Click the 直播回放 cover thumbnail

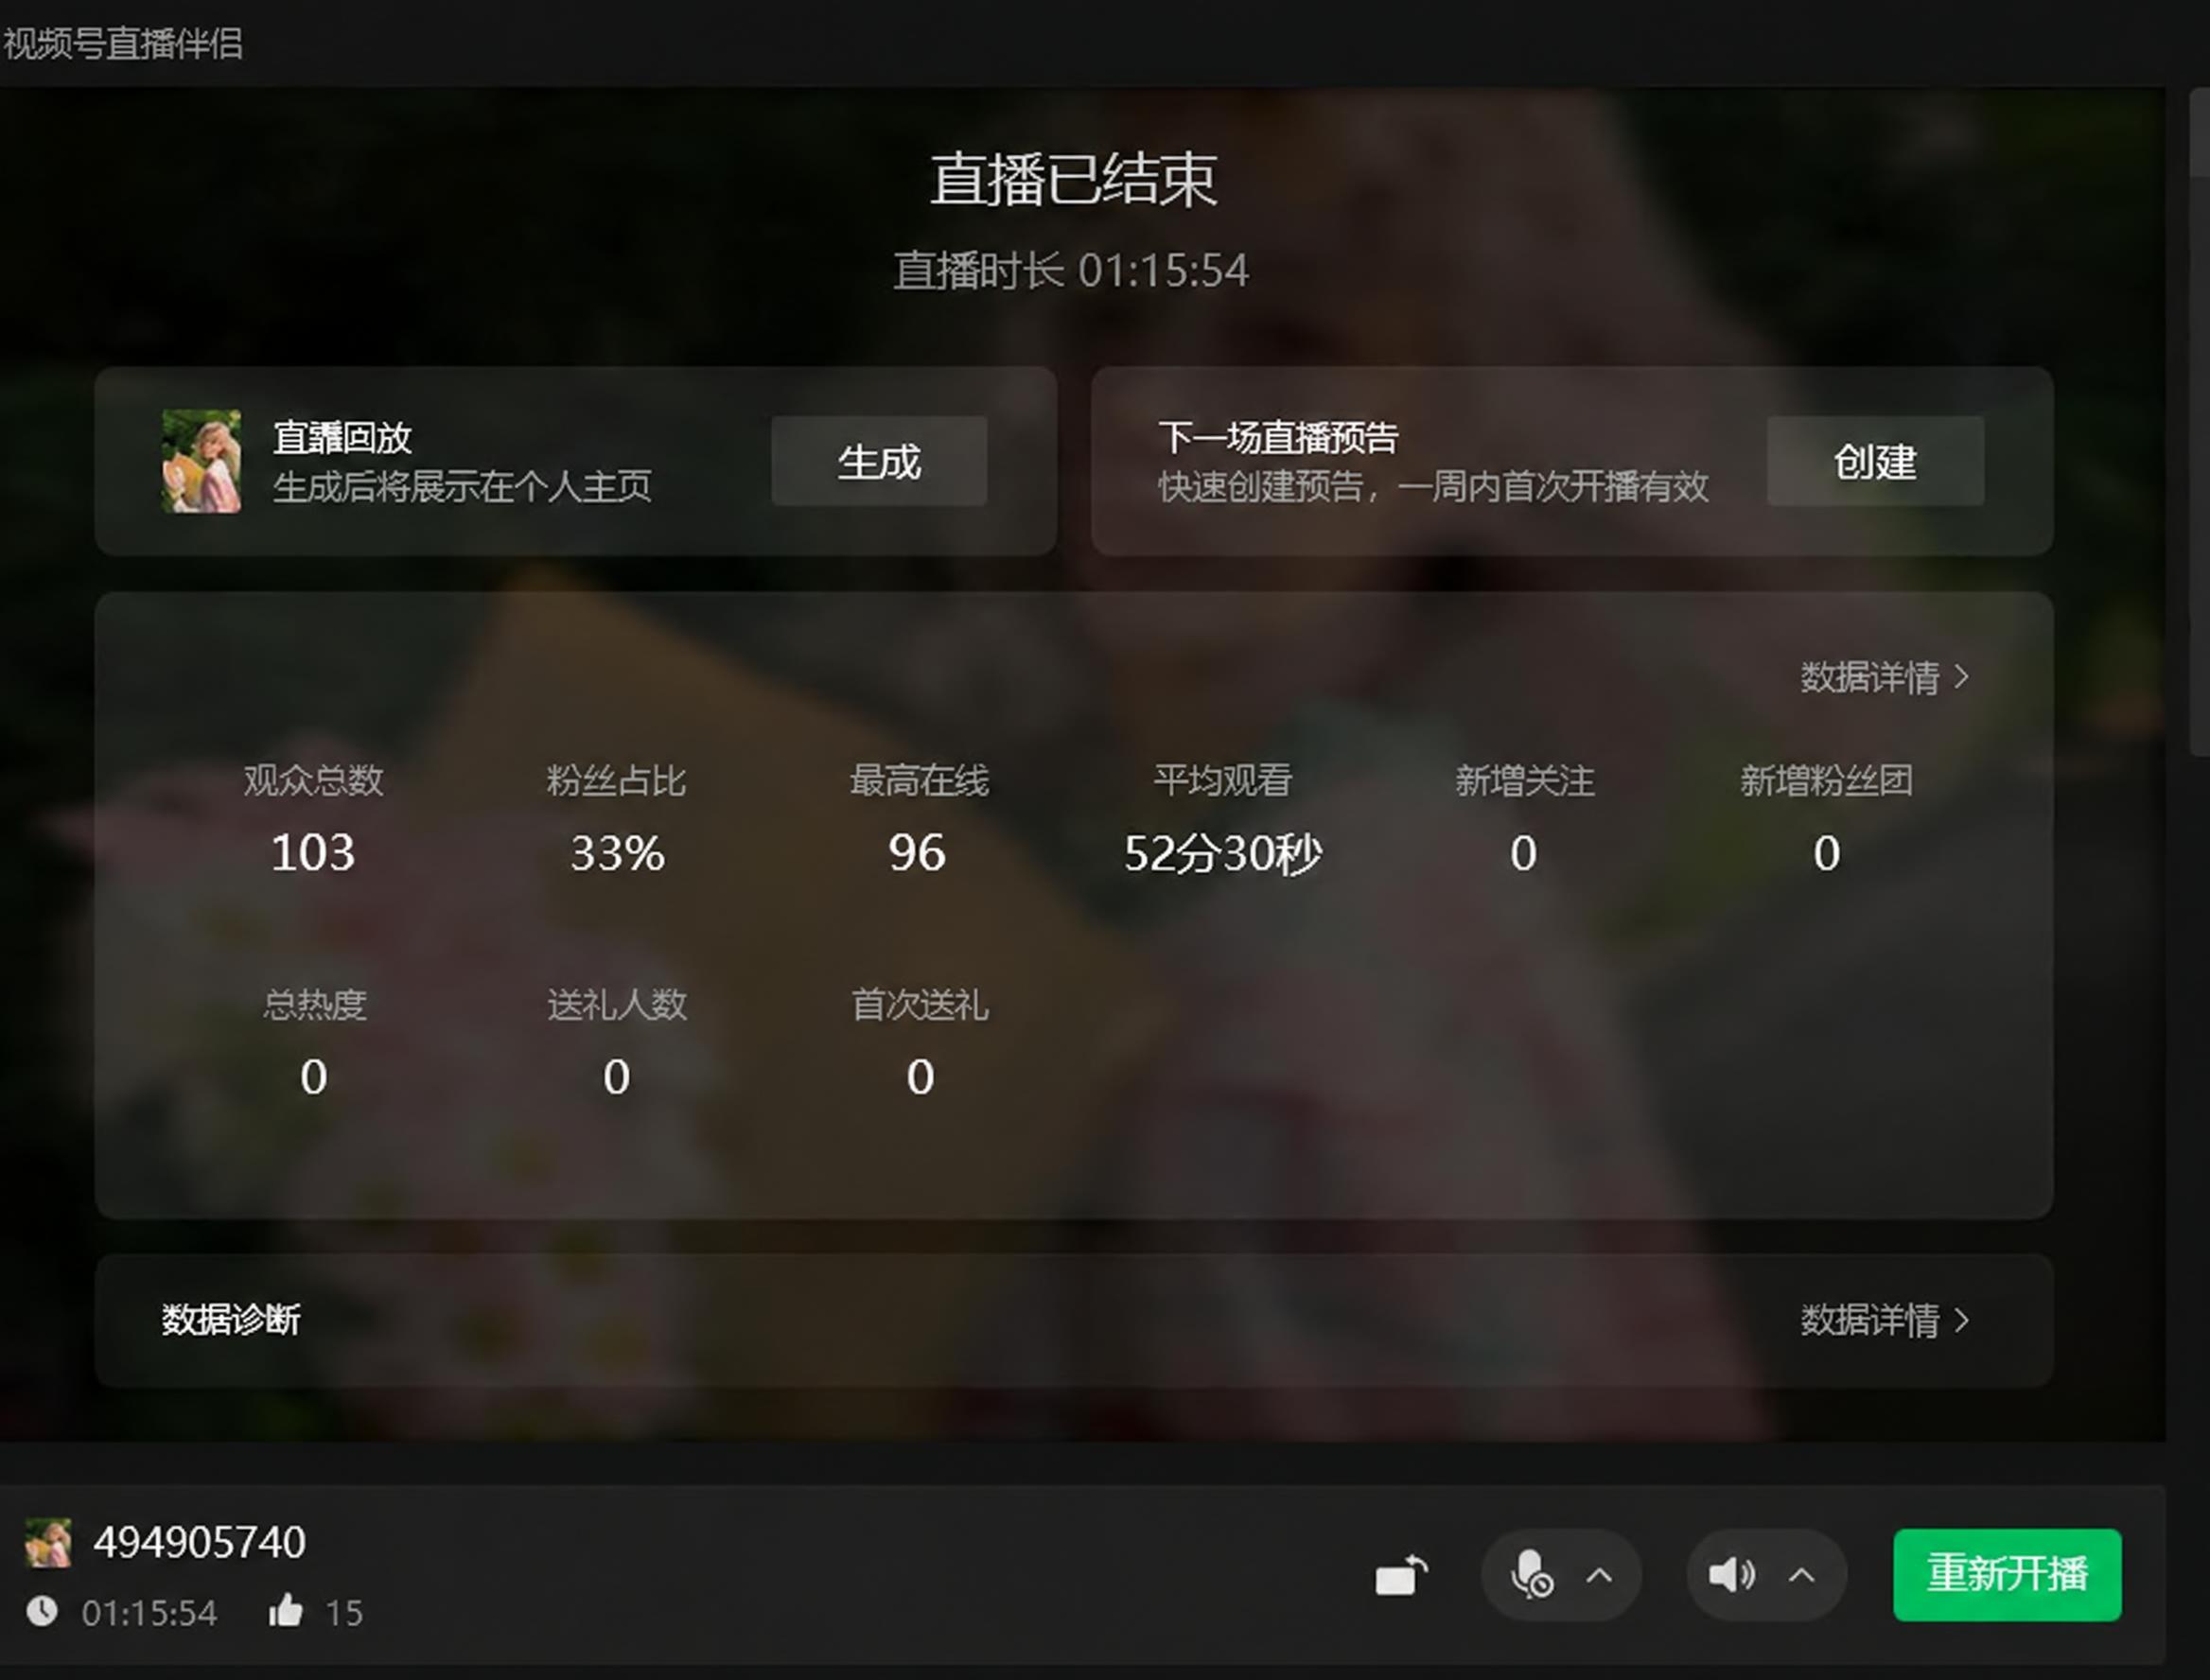pyautogui.click(x=201, y=461)
